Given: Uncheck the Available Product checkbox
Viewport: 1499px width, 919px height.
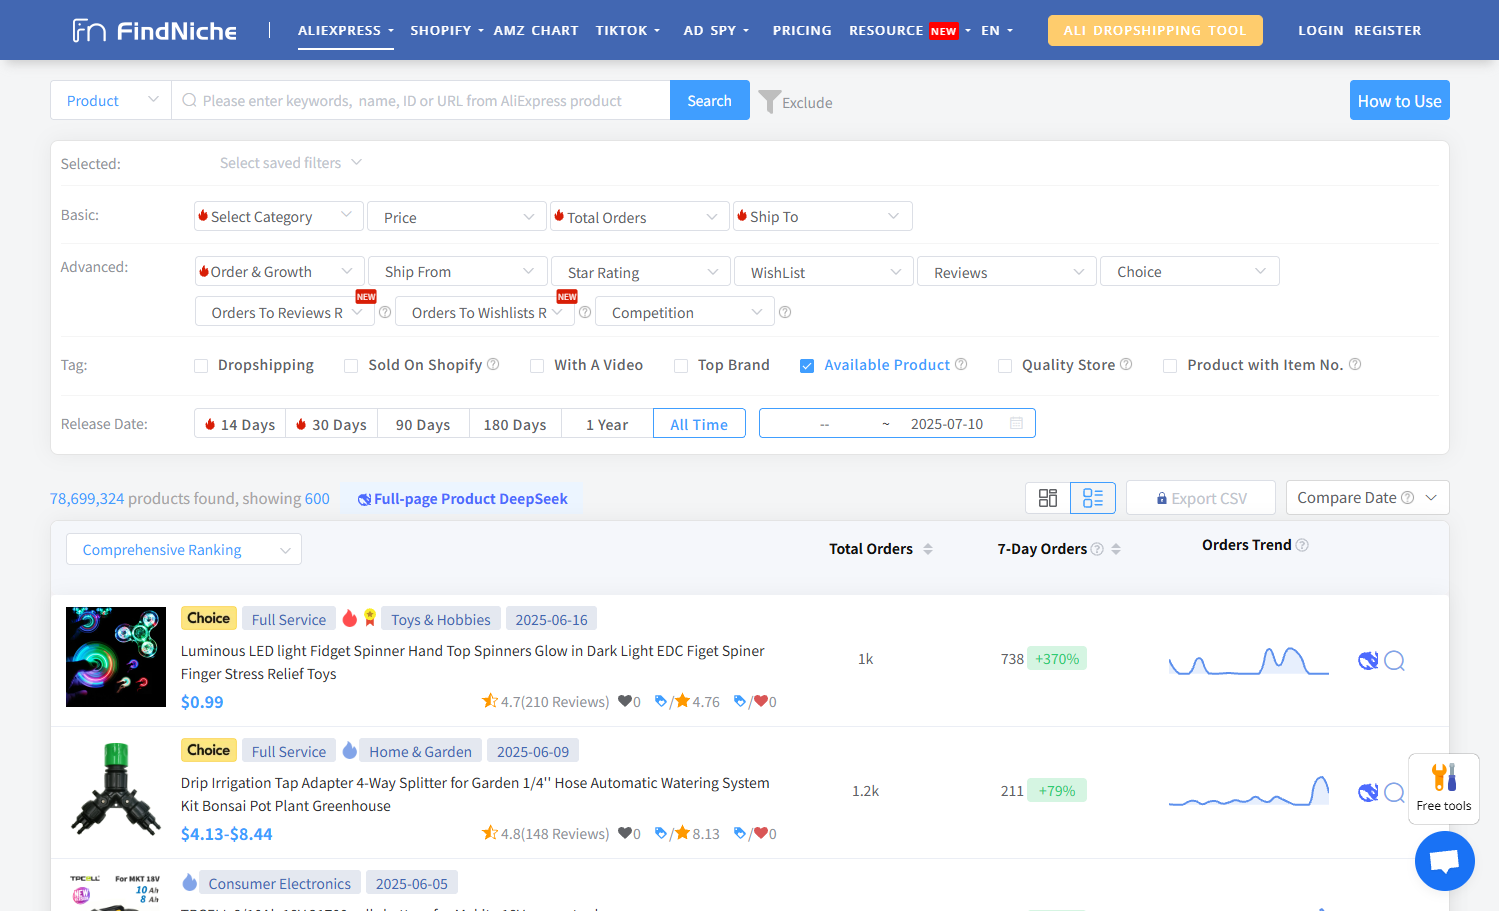Looking at the screenshot, I should pyautogui.click(x=807, y=366).
